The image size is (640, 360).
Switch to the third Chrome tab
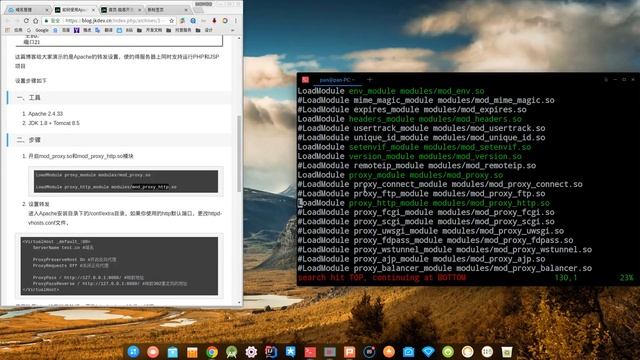click(x=121, y=9)
